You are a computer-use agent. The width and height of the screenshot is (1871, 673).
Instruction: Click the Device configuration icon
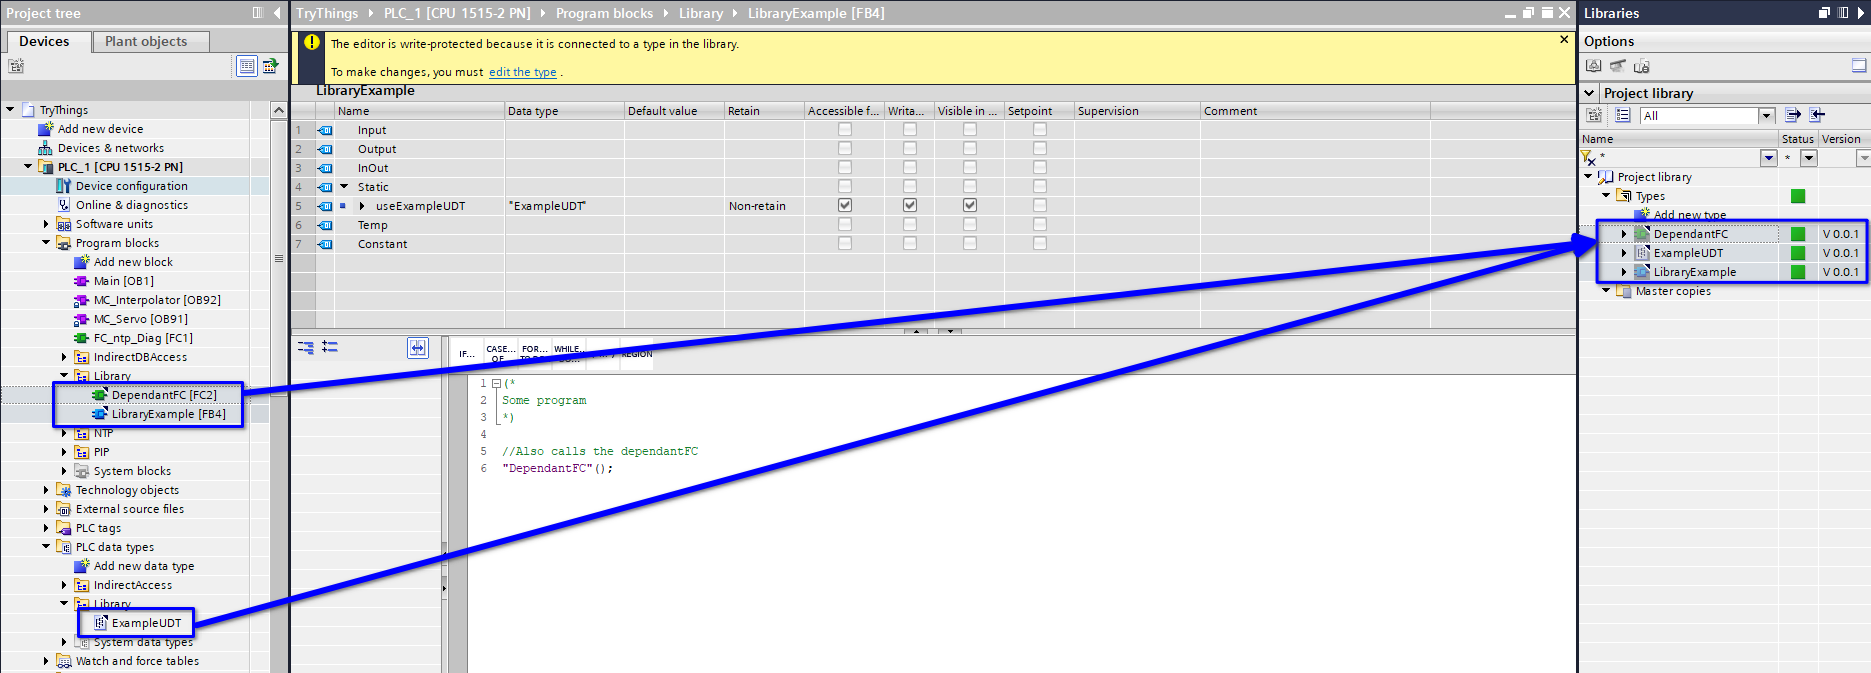pyautogui.click(x=64, y=186)
